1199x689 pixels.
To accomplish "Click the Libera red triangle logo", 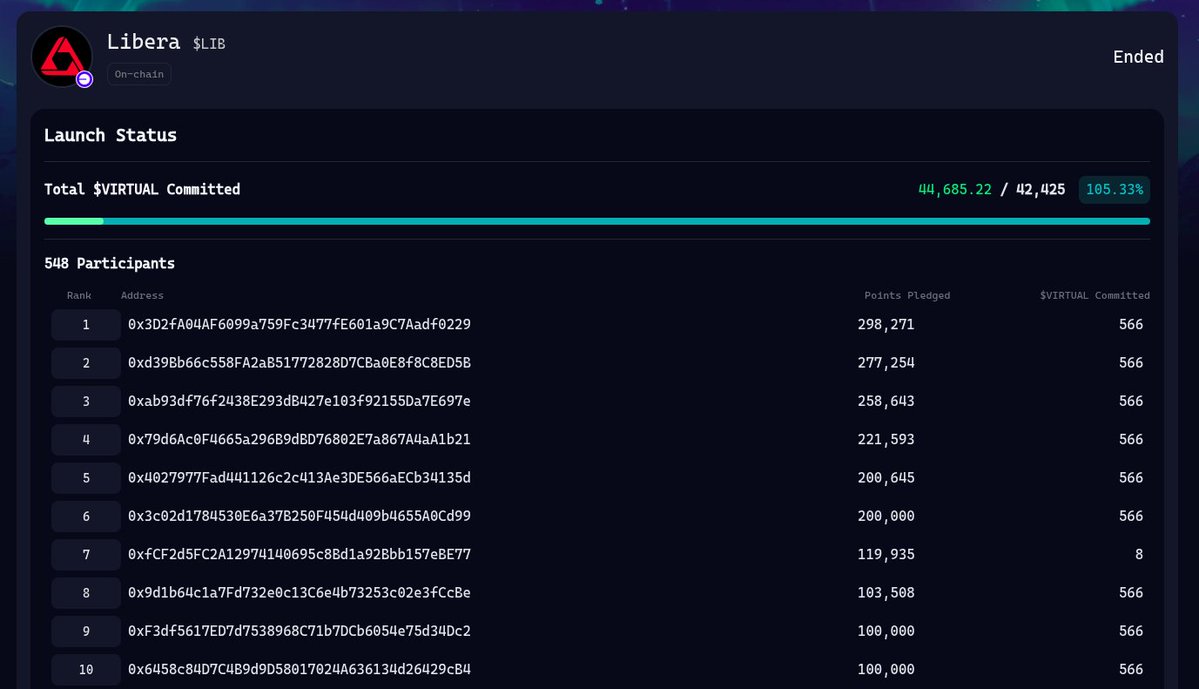I will [x=62, y=57].
